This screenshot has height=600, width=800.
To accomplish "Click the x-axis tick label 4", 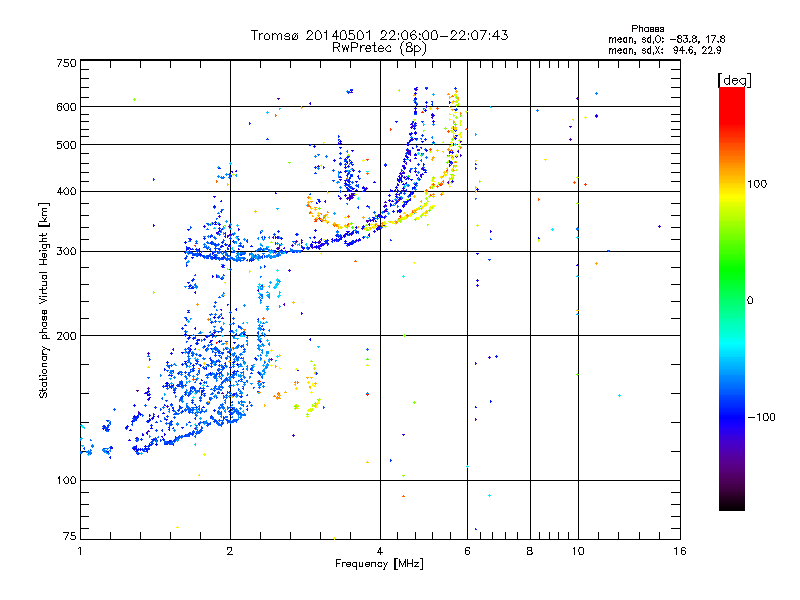I will point(380,551).
